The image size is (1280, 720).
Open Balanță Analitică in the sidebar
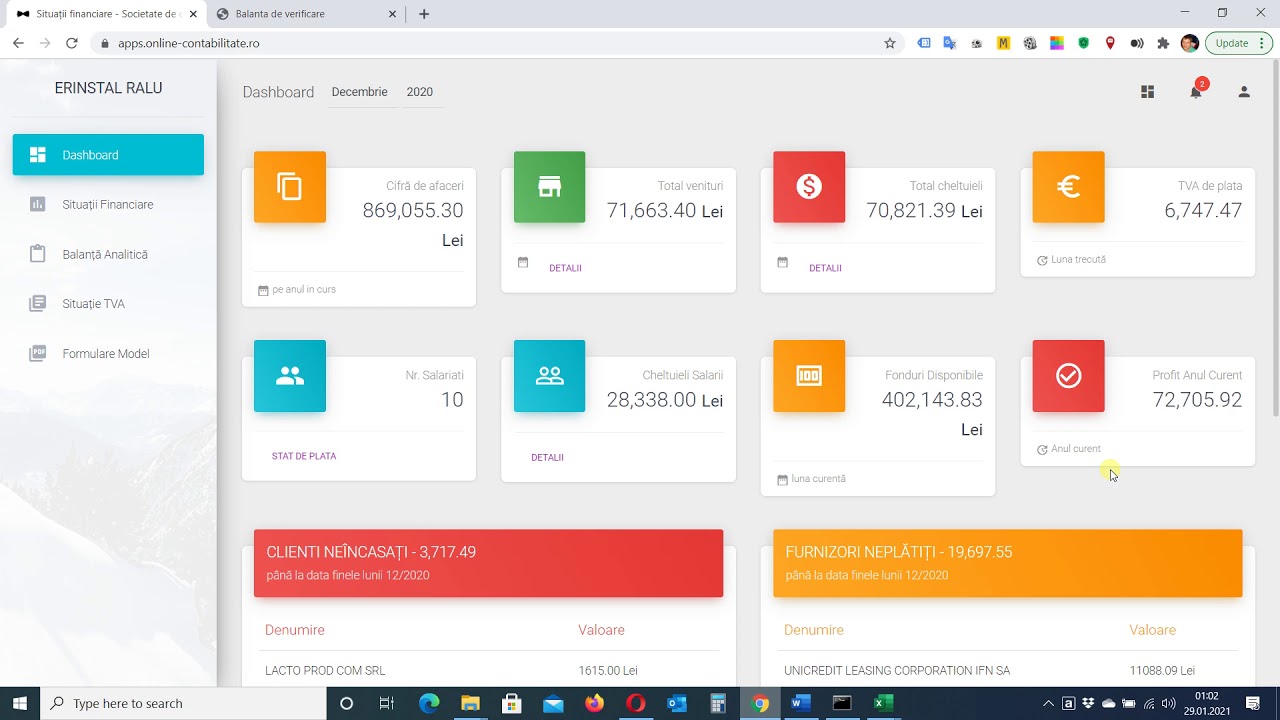pyautogui.click(x=108, y=254)
